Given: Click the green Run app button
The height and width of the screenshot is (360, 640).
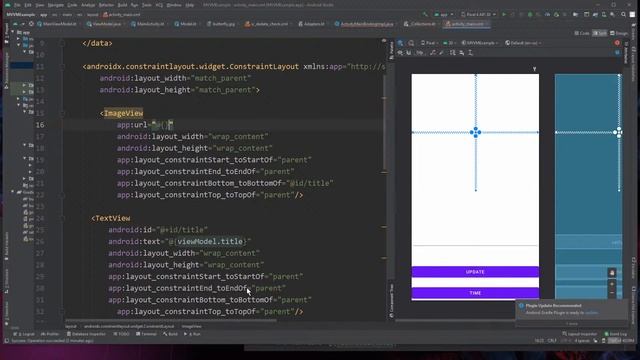Looking at the screenshot, I should (504, 14).
